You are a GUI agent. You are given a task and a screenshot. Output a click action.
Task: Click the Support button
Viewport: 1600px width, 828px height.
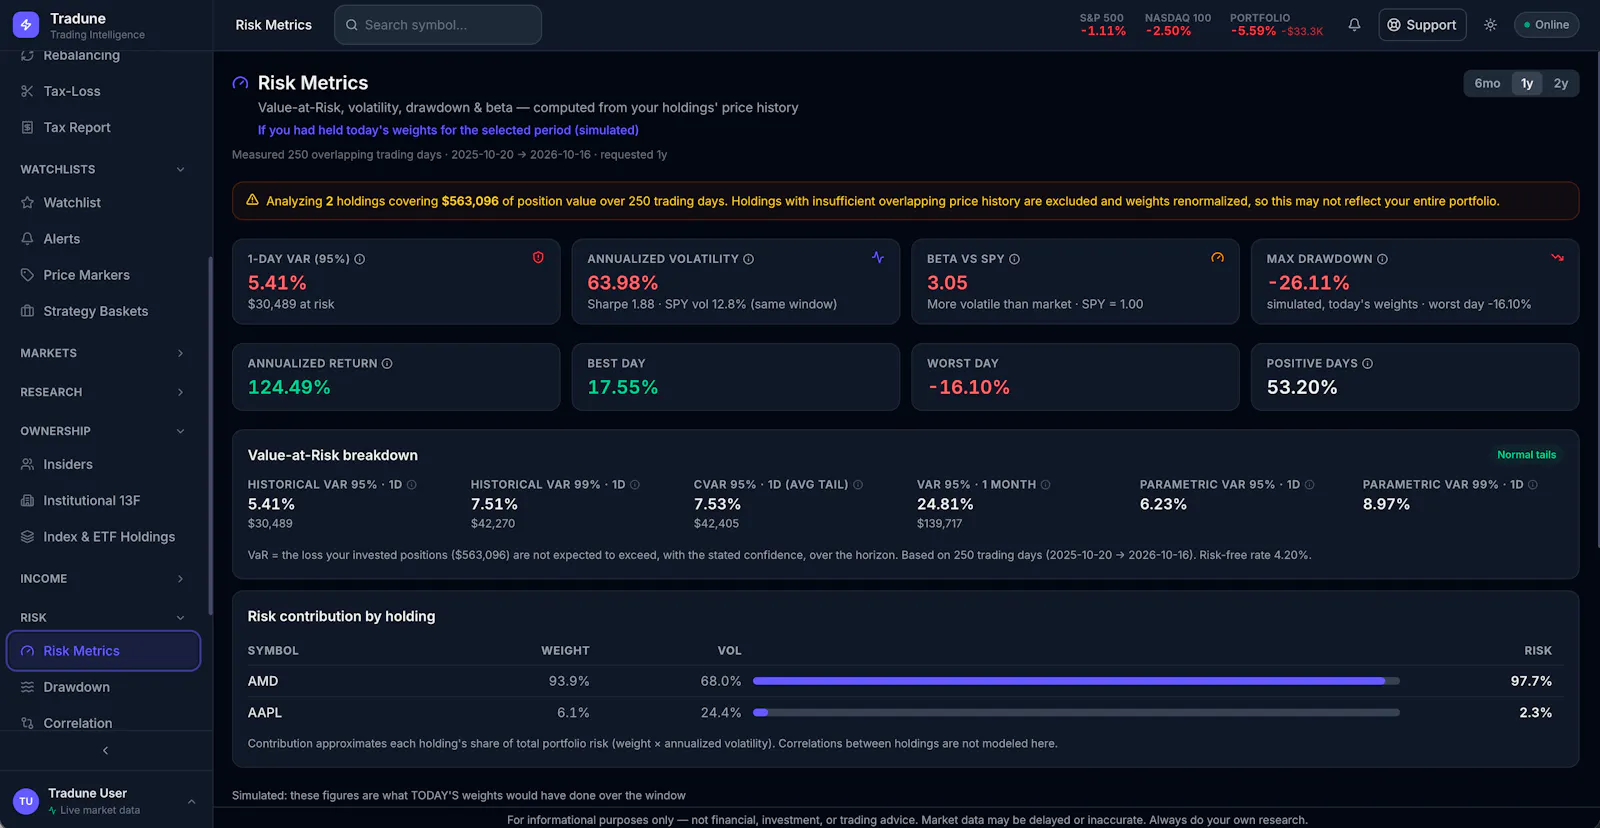click(x=1422, y=25)
